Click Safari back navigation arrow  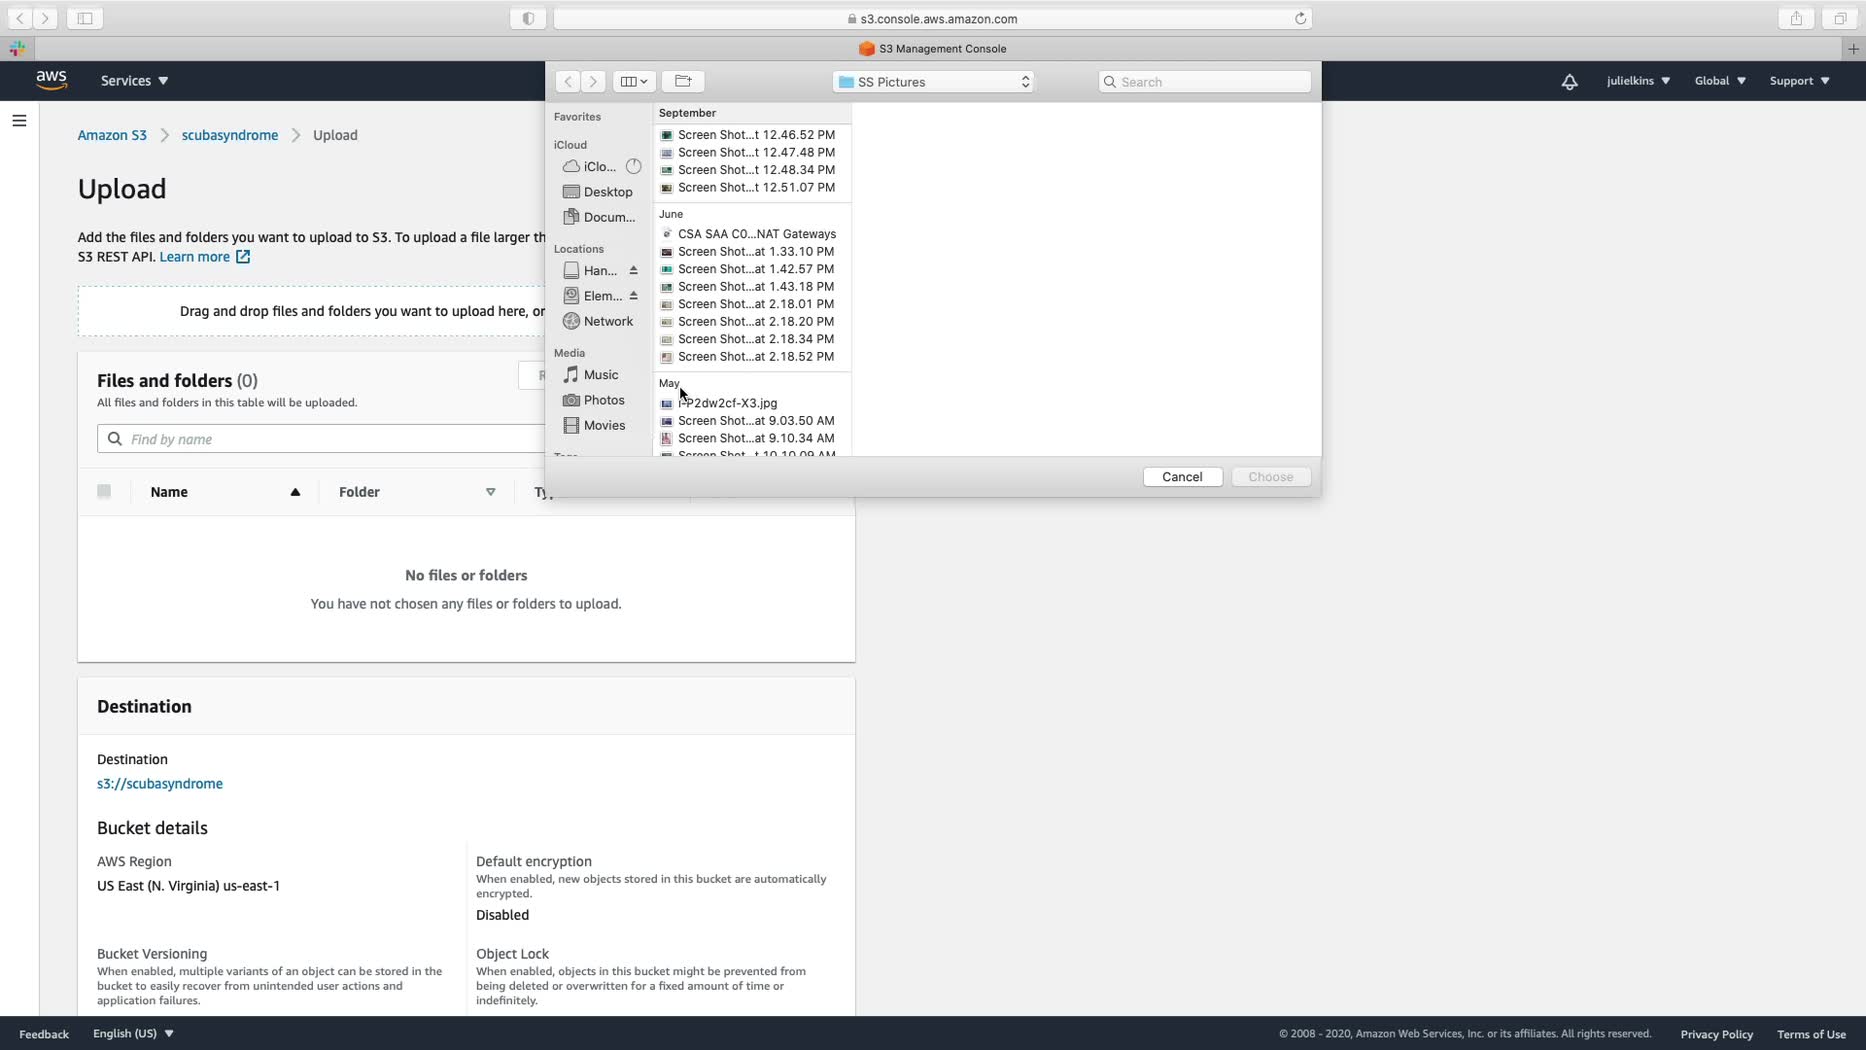19,18
